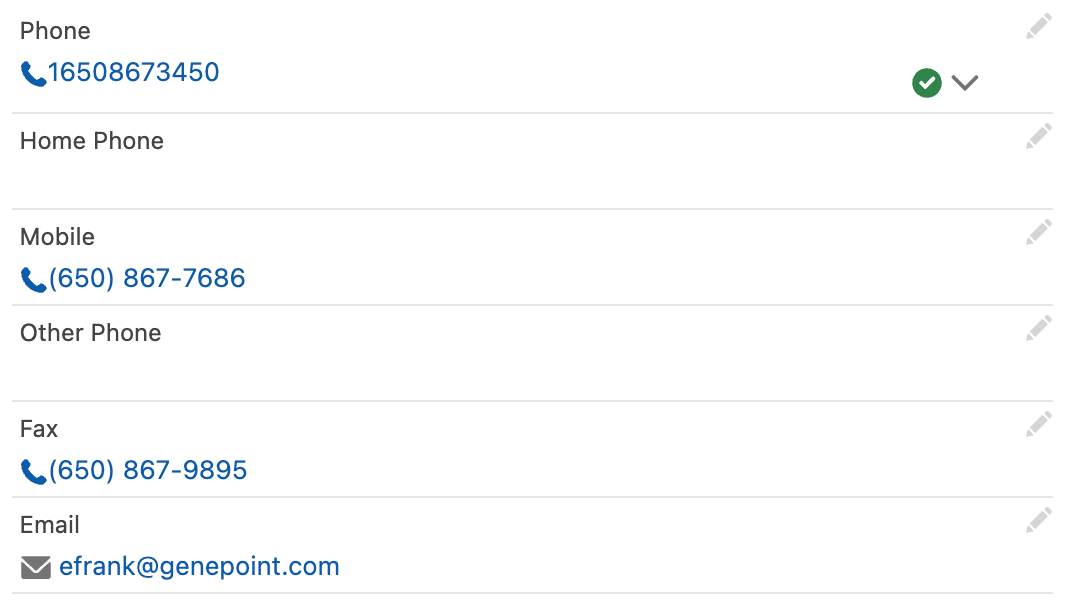Click the Fax field edit pencil
The height and width of the screenshot is (602, 1070).
tap(1039, 425)
